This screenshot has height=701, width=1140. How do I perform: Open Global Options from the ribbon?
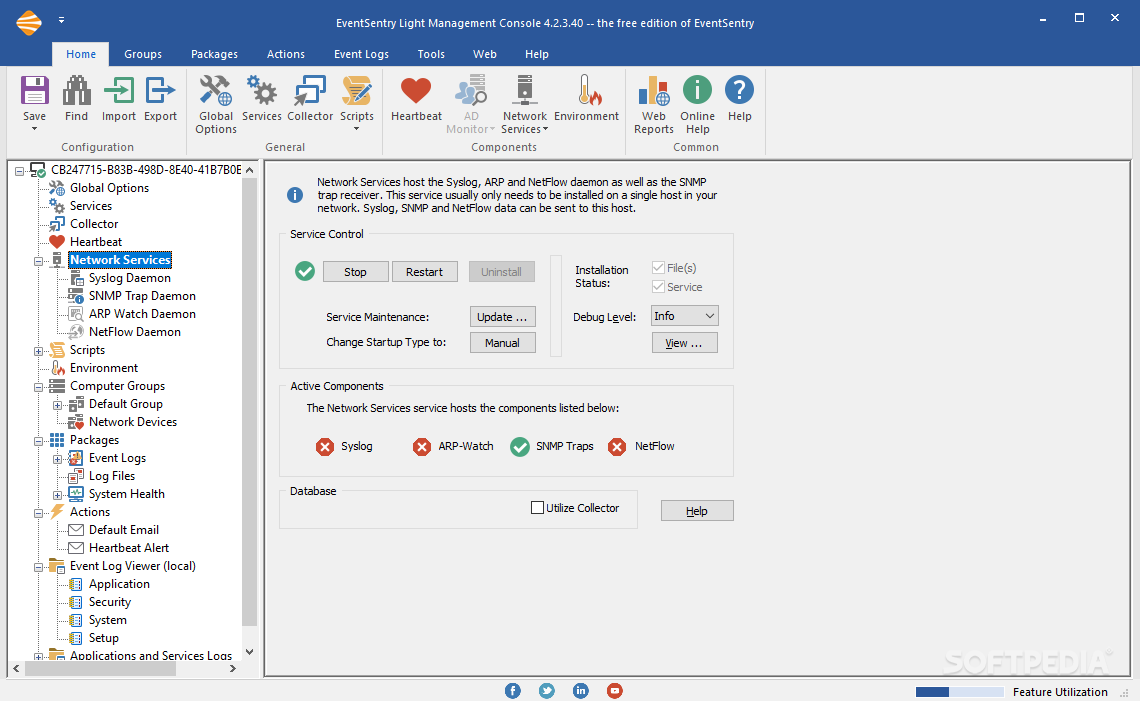pyautogui.click(x=215, y=91)
